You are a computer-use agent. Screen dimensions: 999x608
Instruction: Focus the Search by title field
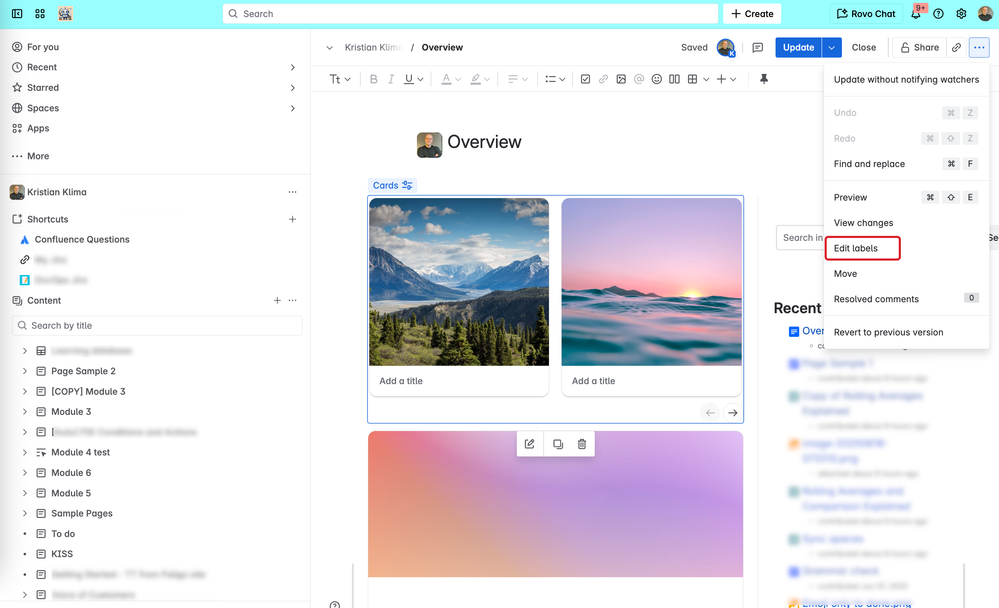click(x=157, y=326)
